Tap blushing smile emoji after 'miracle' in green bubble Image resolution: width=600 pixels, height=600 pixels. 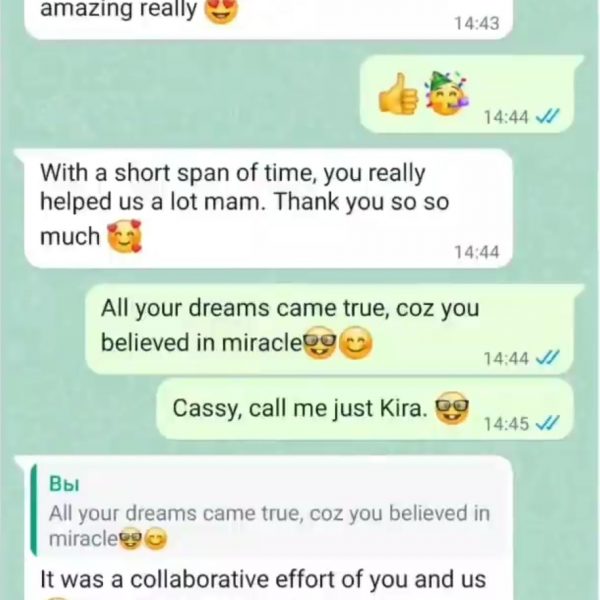coord(356,343)
